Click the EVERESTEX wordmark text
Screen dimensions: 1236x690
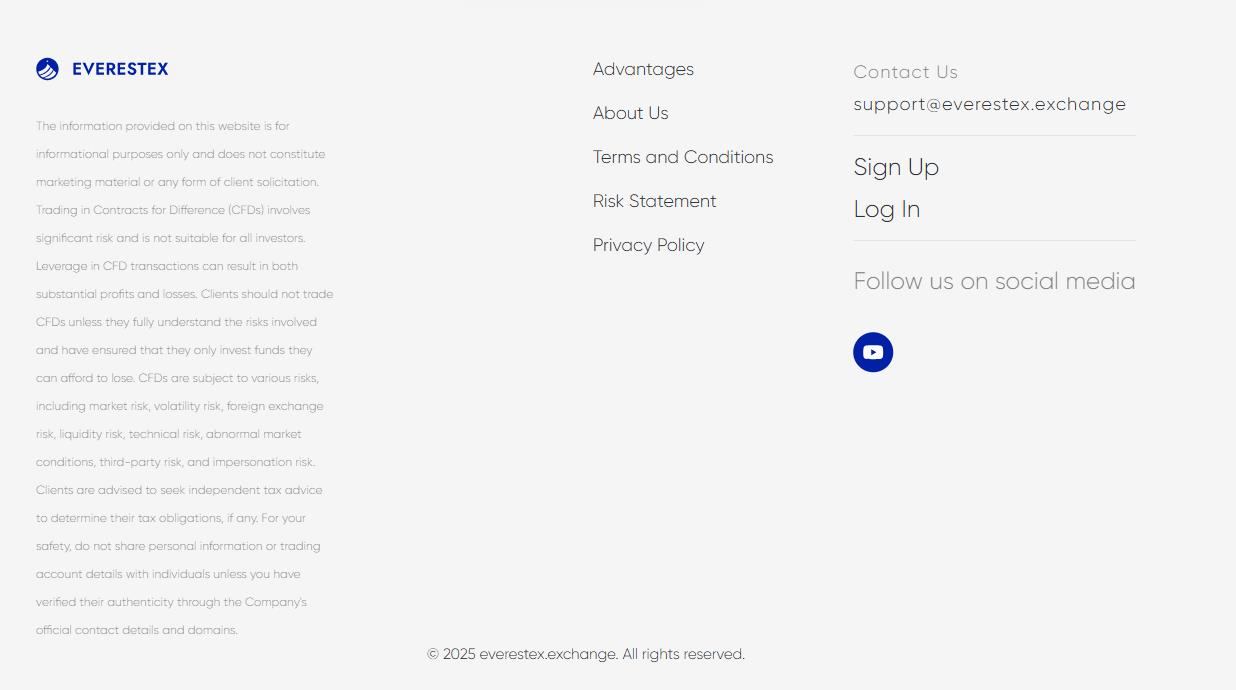point(120,69)
